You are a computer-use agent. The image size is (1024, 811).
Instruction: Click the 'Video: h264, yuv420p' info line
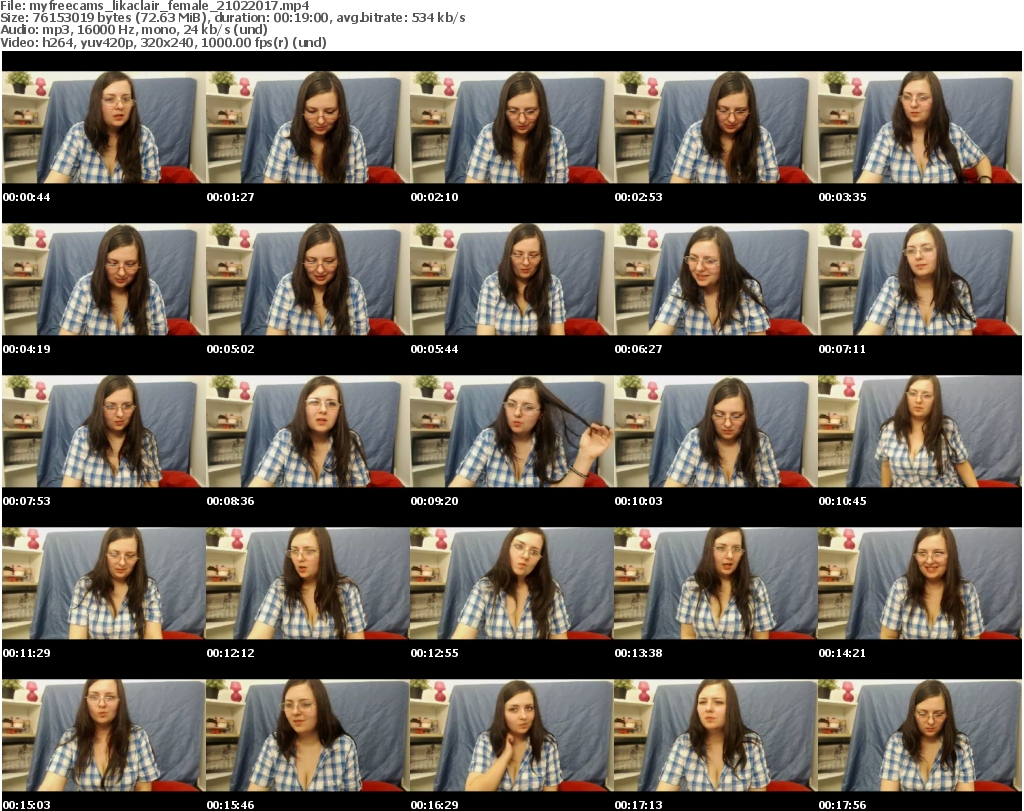click(163, 42)
